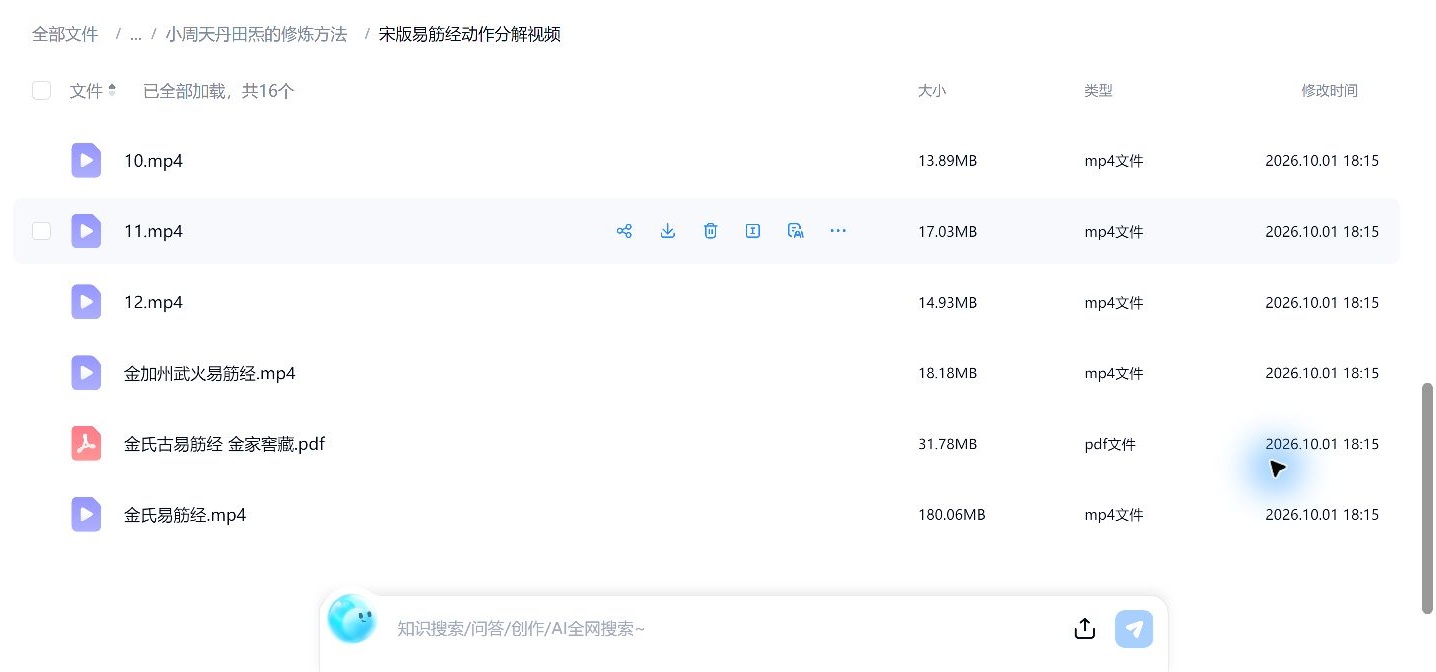Go to 全部文件 in the breadcrumb

pos(65,35)
